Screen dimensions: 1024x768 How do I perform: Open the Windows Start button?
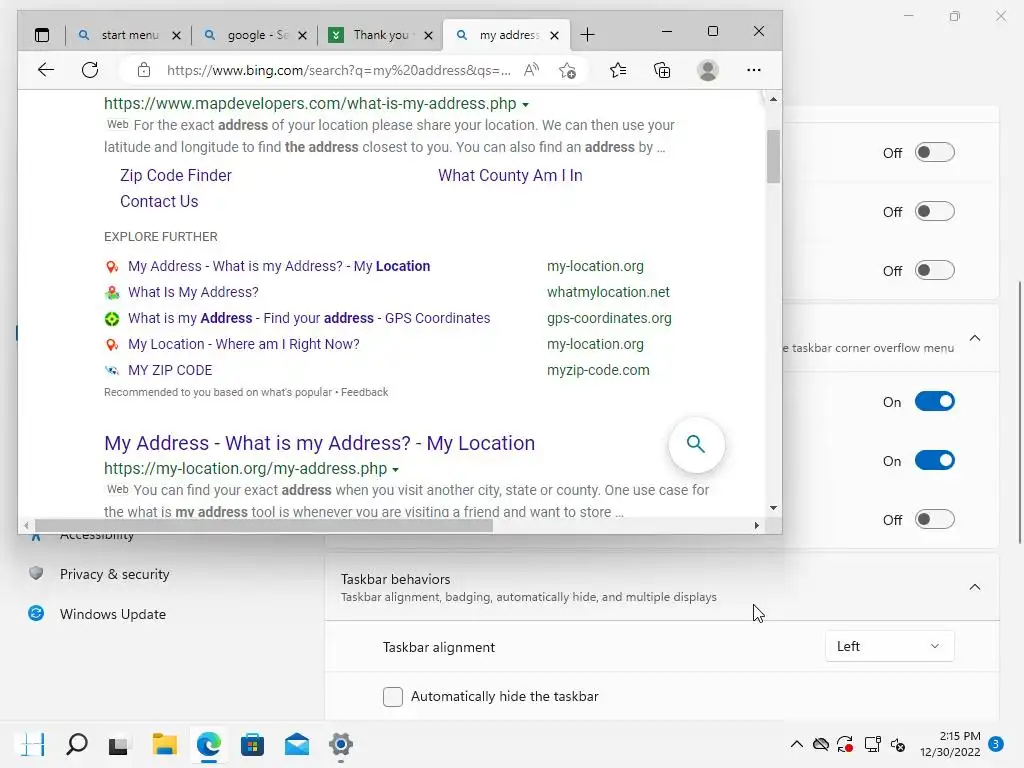pyautogui.click(x=33, y=744)
